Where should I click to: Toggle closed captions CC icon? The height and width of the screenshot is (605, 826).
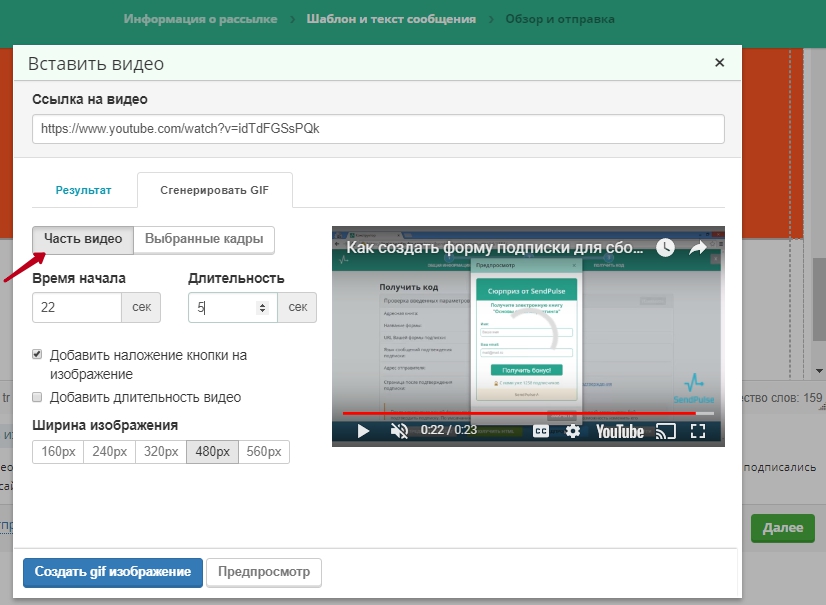point(540,431)
